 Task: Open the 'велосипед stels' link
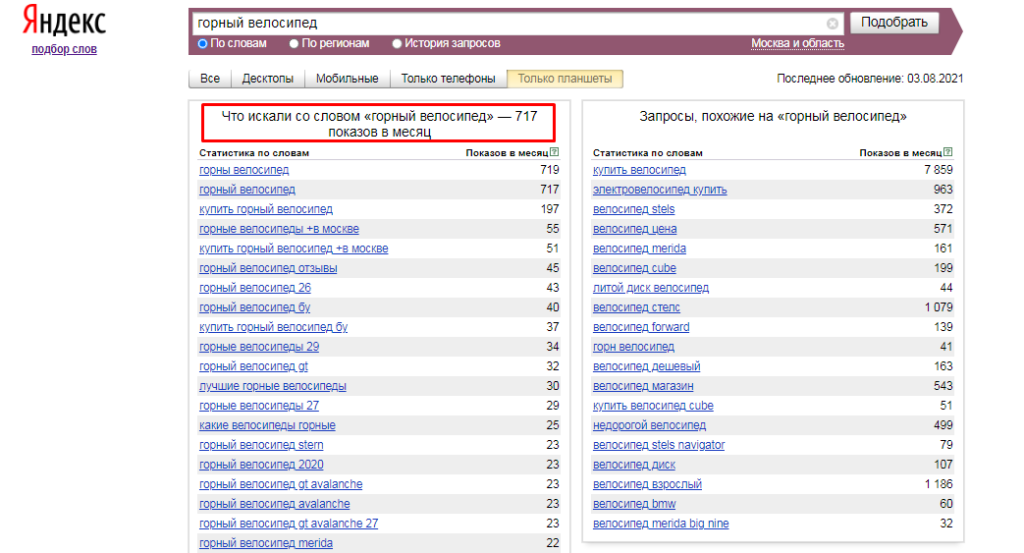click(x=633, y=209)
